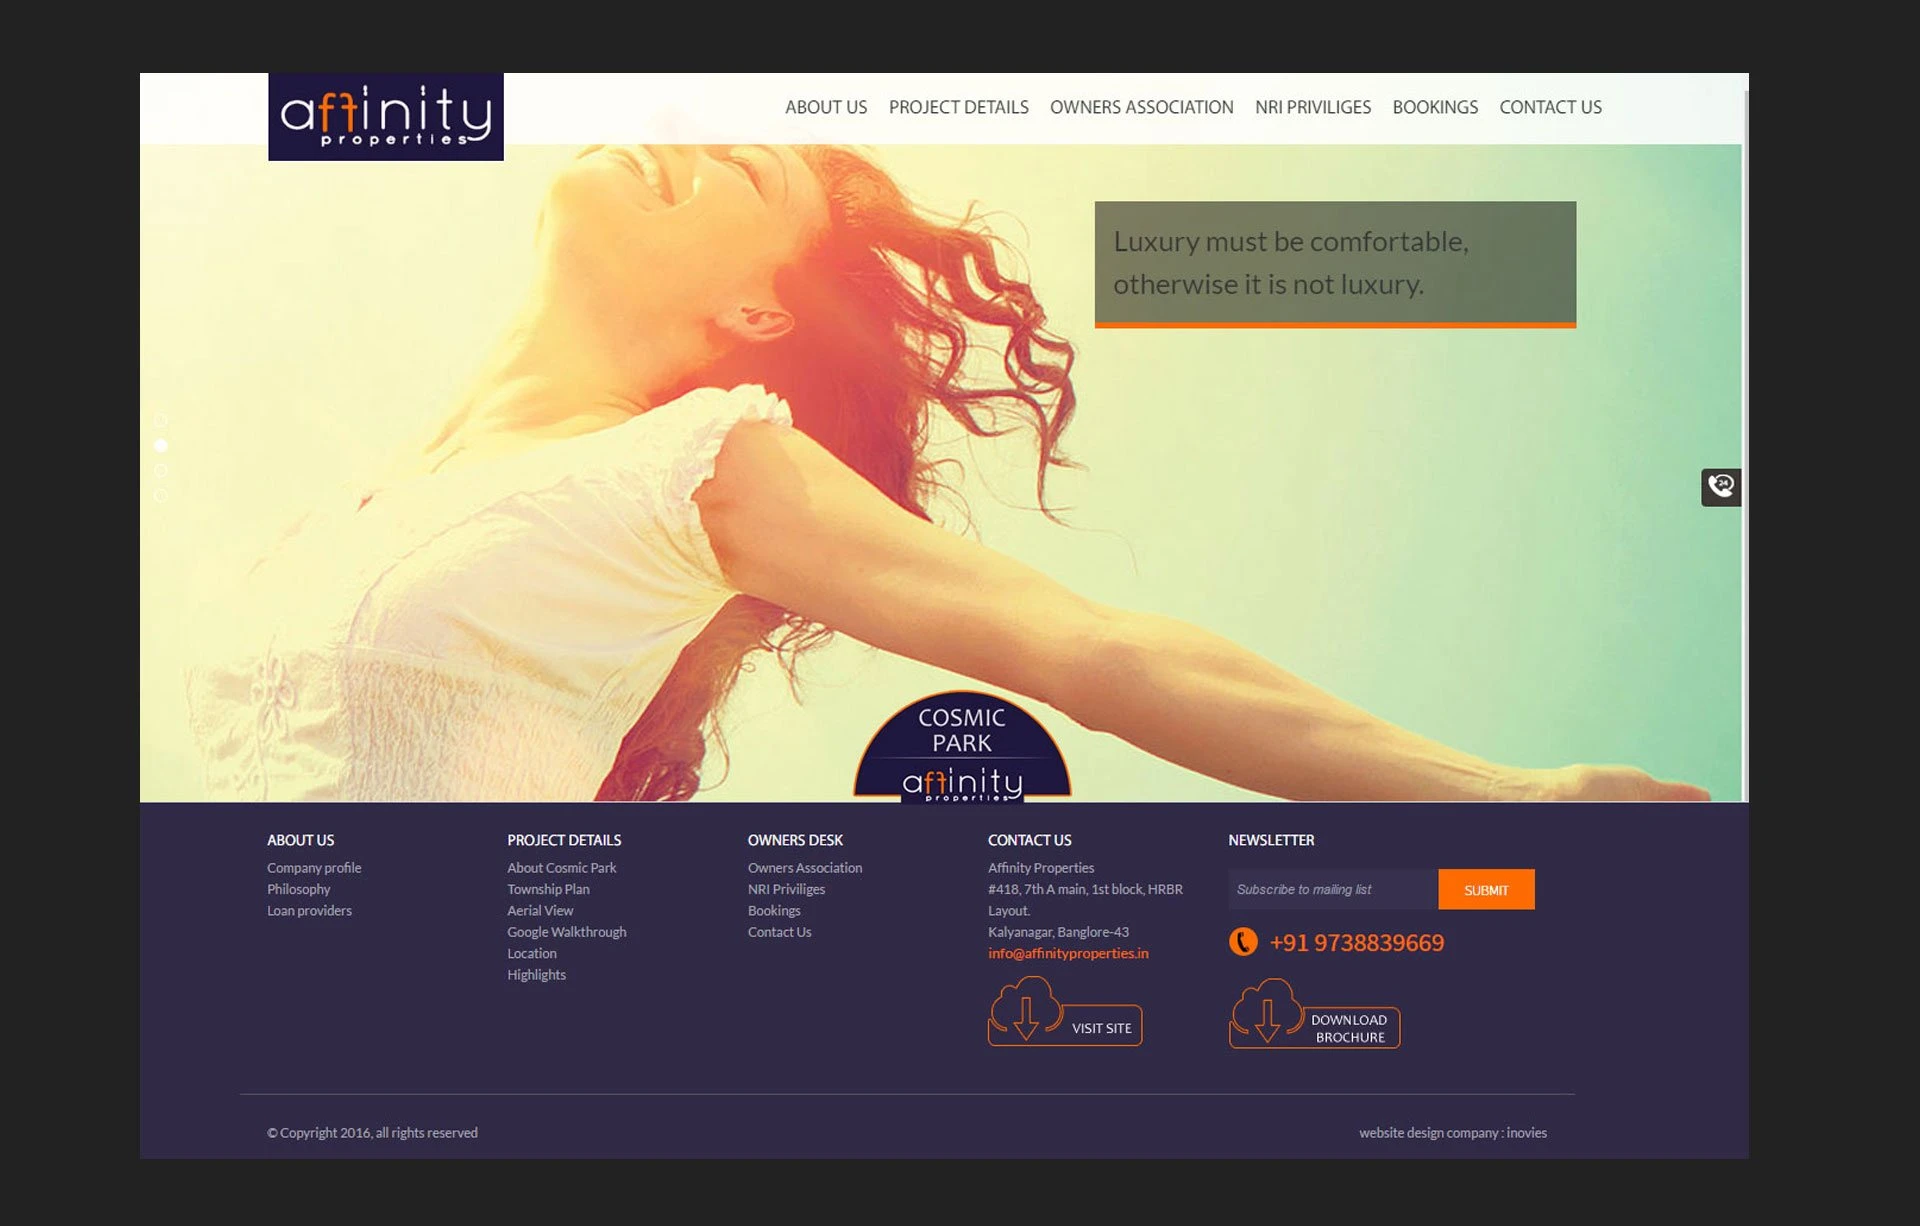Click the Google Walkthrough footer link

(x=565, y=932)
